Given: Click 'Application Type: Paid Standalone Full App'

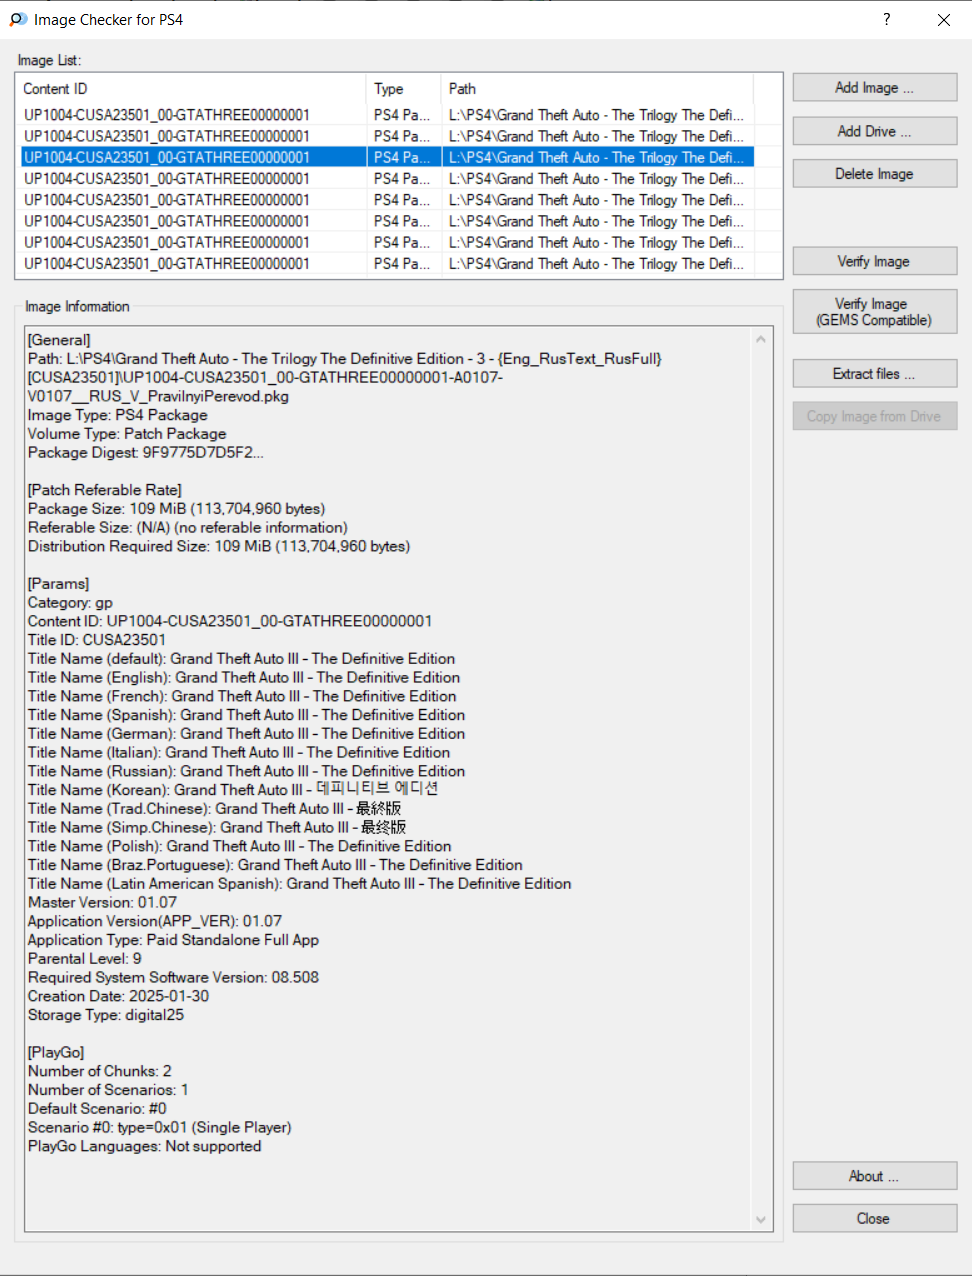Looking at the screenshot, I should (173, 940).
